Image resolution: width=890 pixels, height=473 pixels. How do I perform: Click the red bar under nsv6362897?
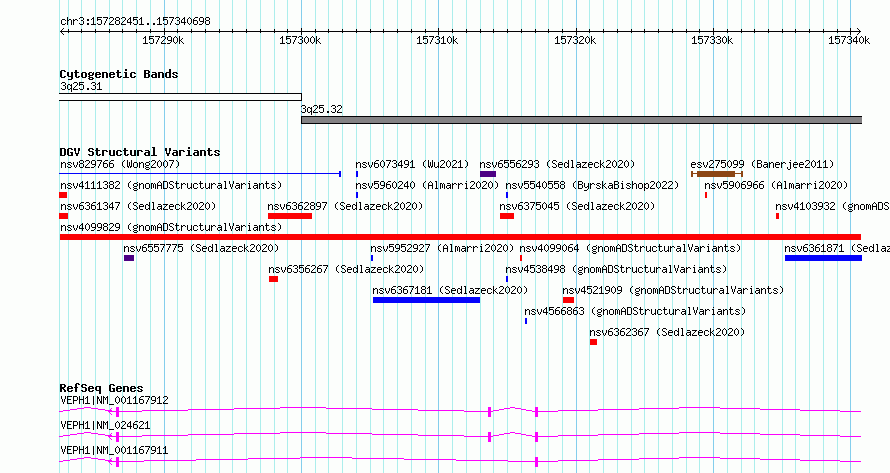coord(289,216)
